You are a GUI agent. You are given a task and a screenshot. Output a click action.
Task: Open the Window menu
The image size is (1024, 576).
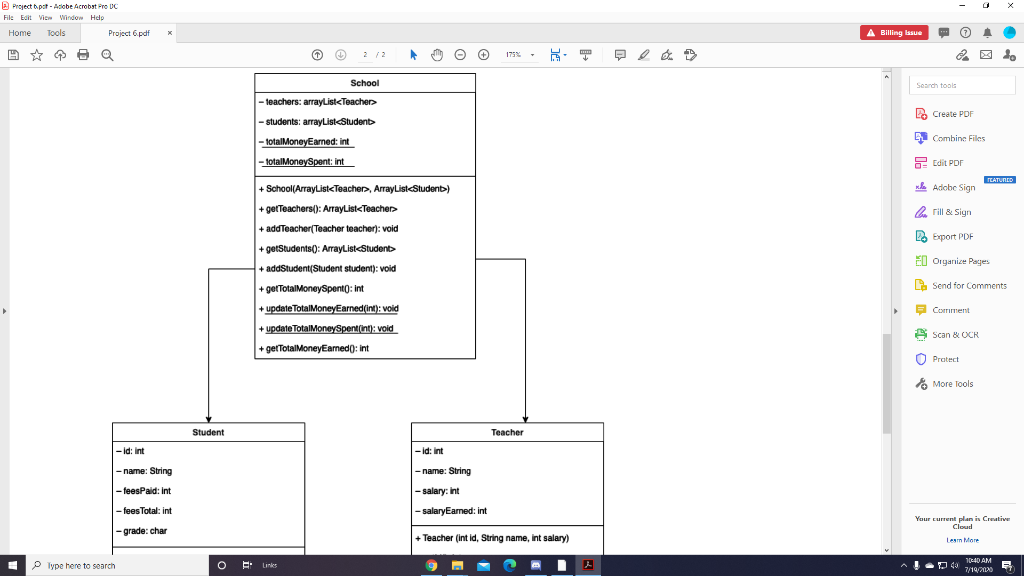tap(71, 18)
